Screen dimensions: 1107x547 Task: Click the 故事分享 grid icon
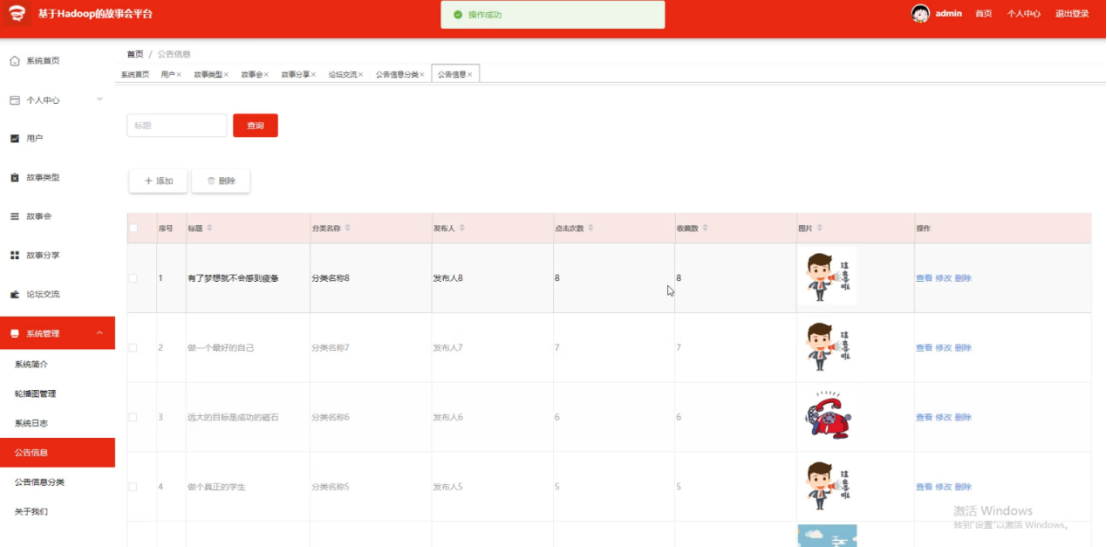pyautogui.click(x=15, y=255)
